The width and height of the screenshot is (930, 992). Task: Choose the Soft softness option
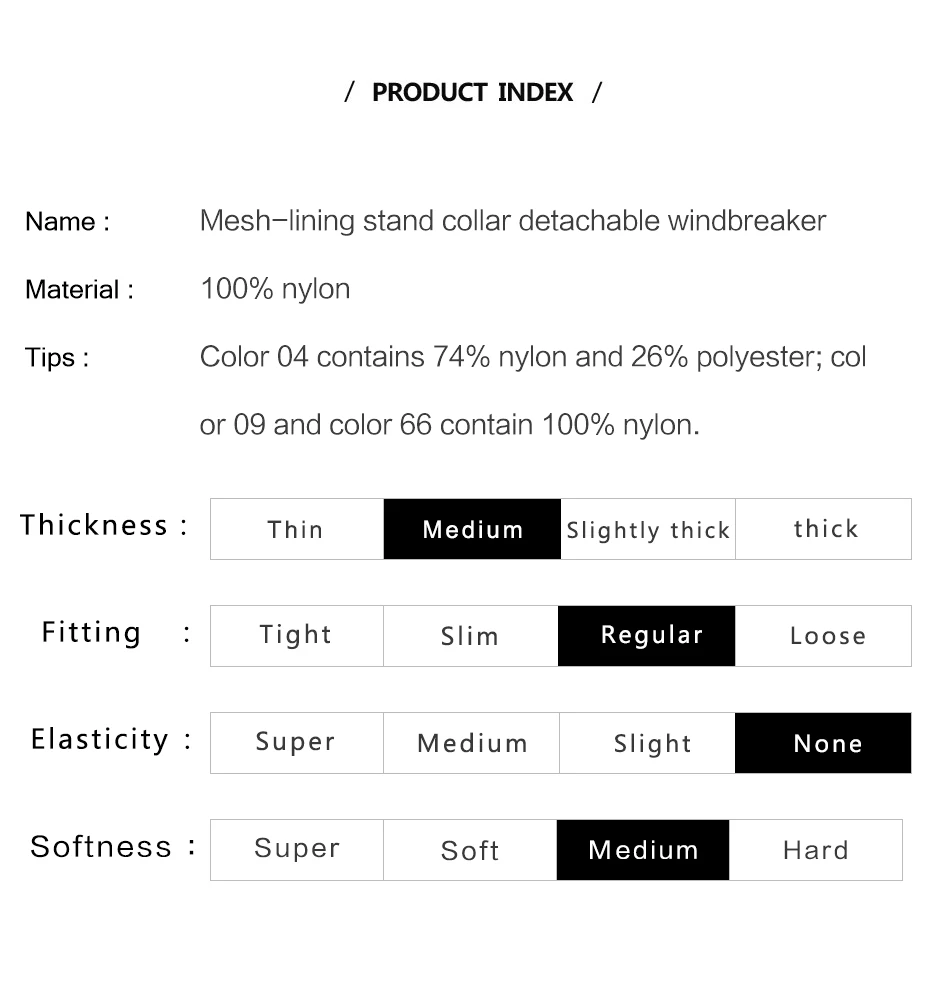pos(470,850)
